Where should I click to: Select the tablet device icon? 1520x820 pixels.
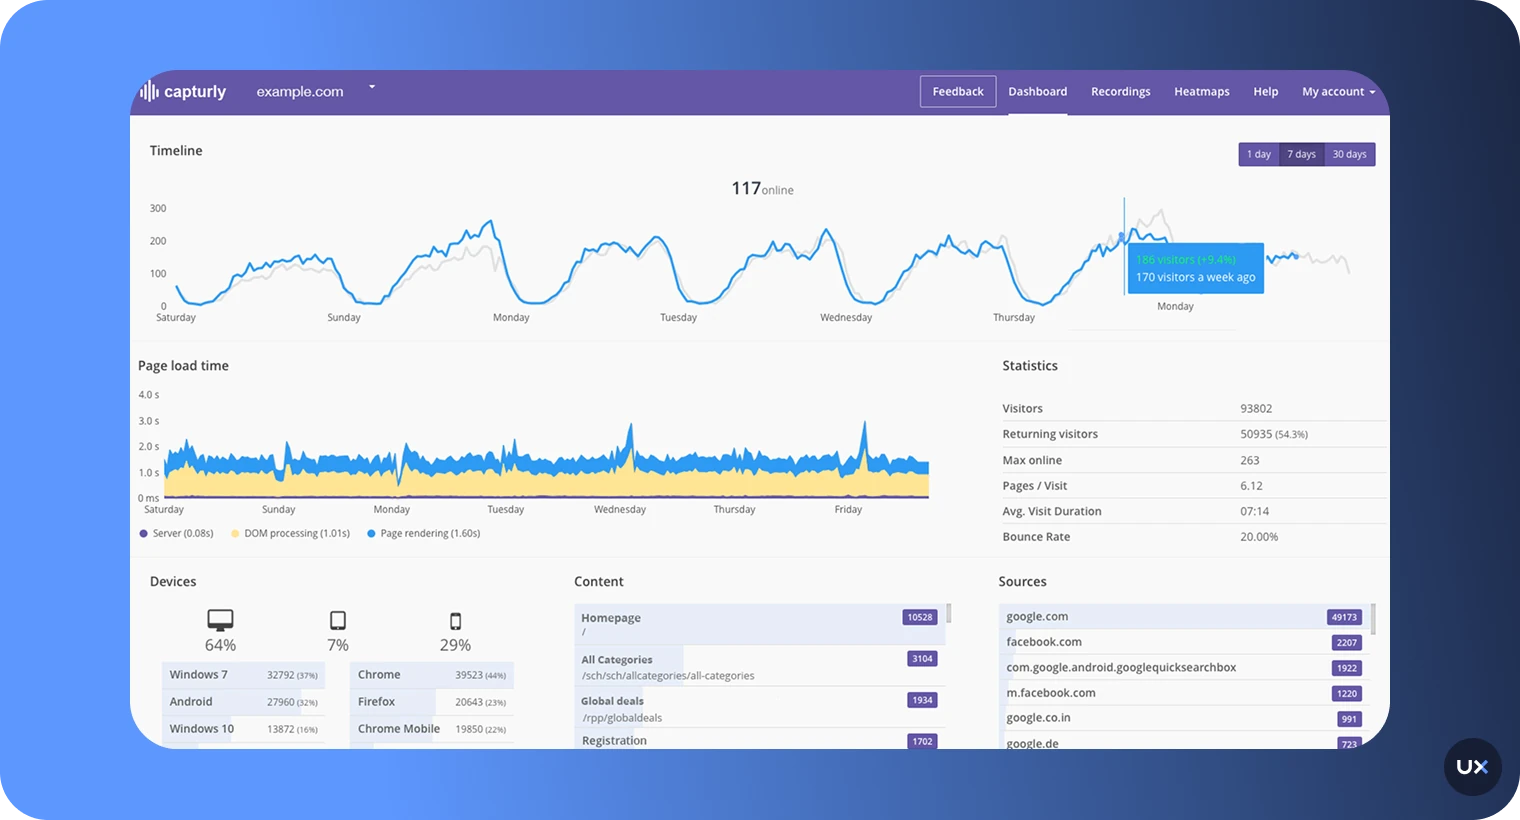pos(338,620)
